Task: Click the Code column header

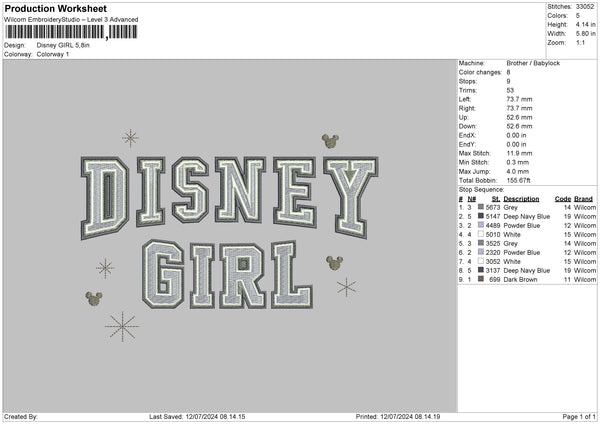Action: 562,198
